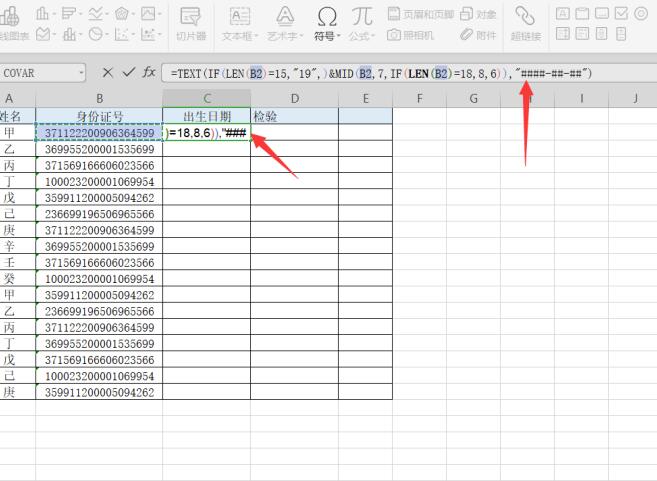Image resolution: width=657 pixels, height=481 pixels.
Task: Click the editing cell C2 with the formula
Action: point(207,133)
